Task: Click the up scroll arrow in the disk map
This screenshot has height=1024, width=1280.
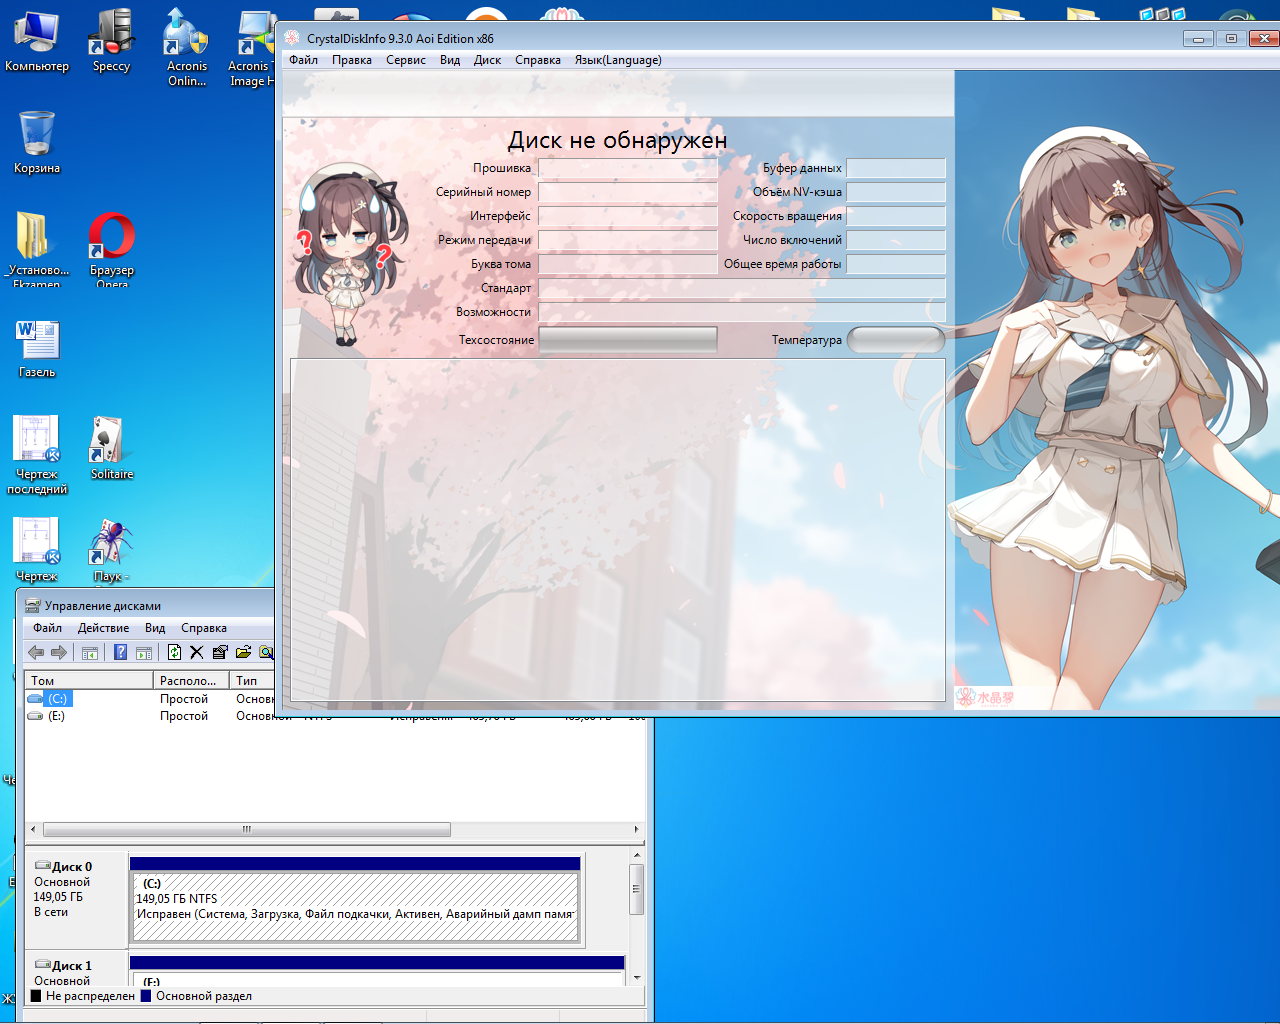Action: click(x=637, y=856)
